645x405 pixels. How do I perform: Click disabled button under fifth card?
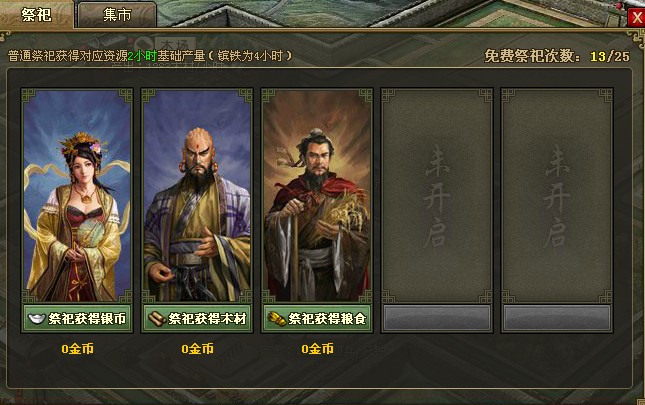tap(557, 318)
